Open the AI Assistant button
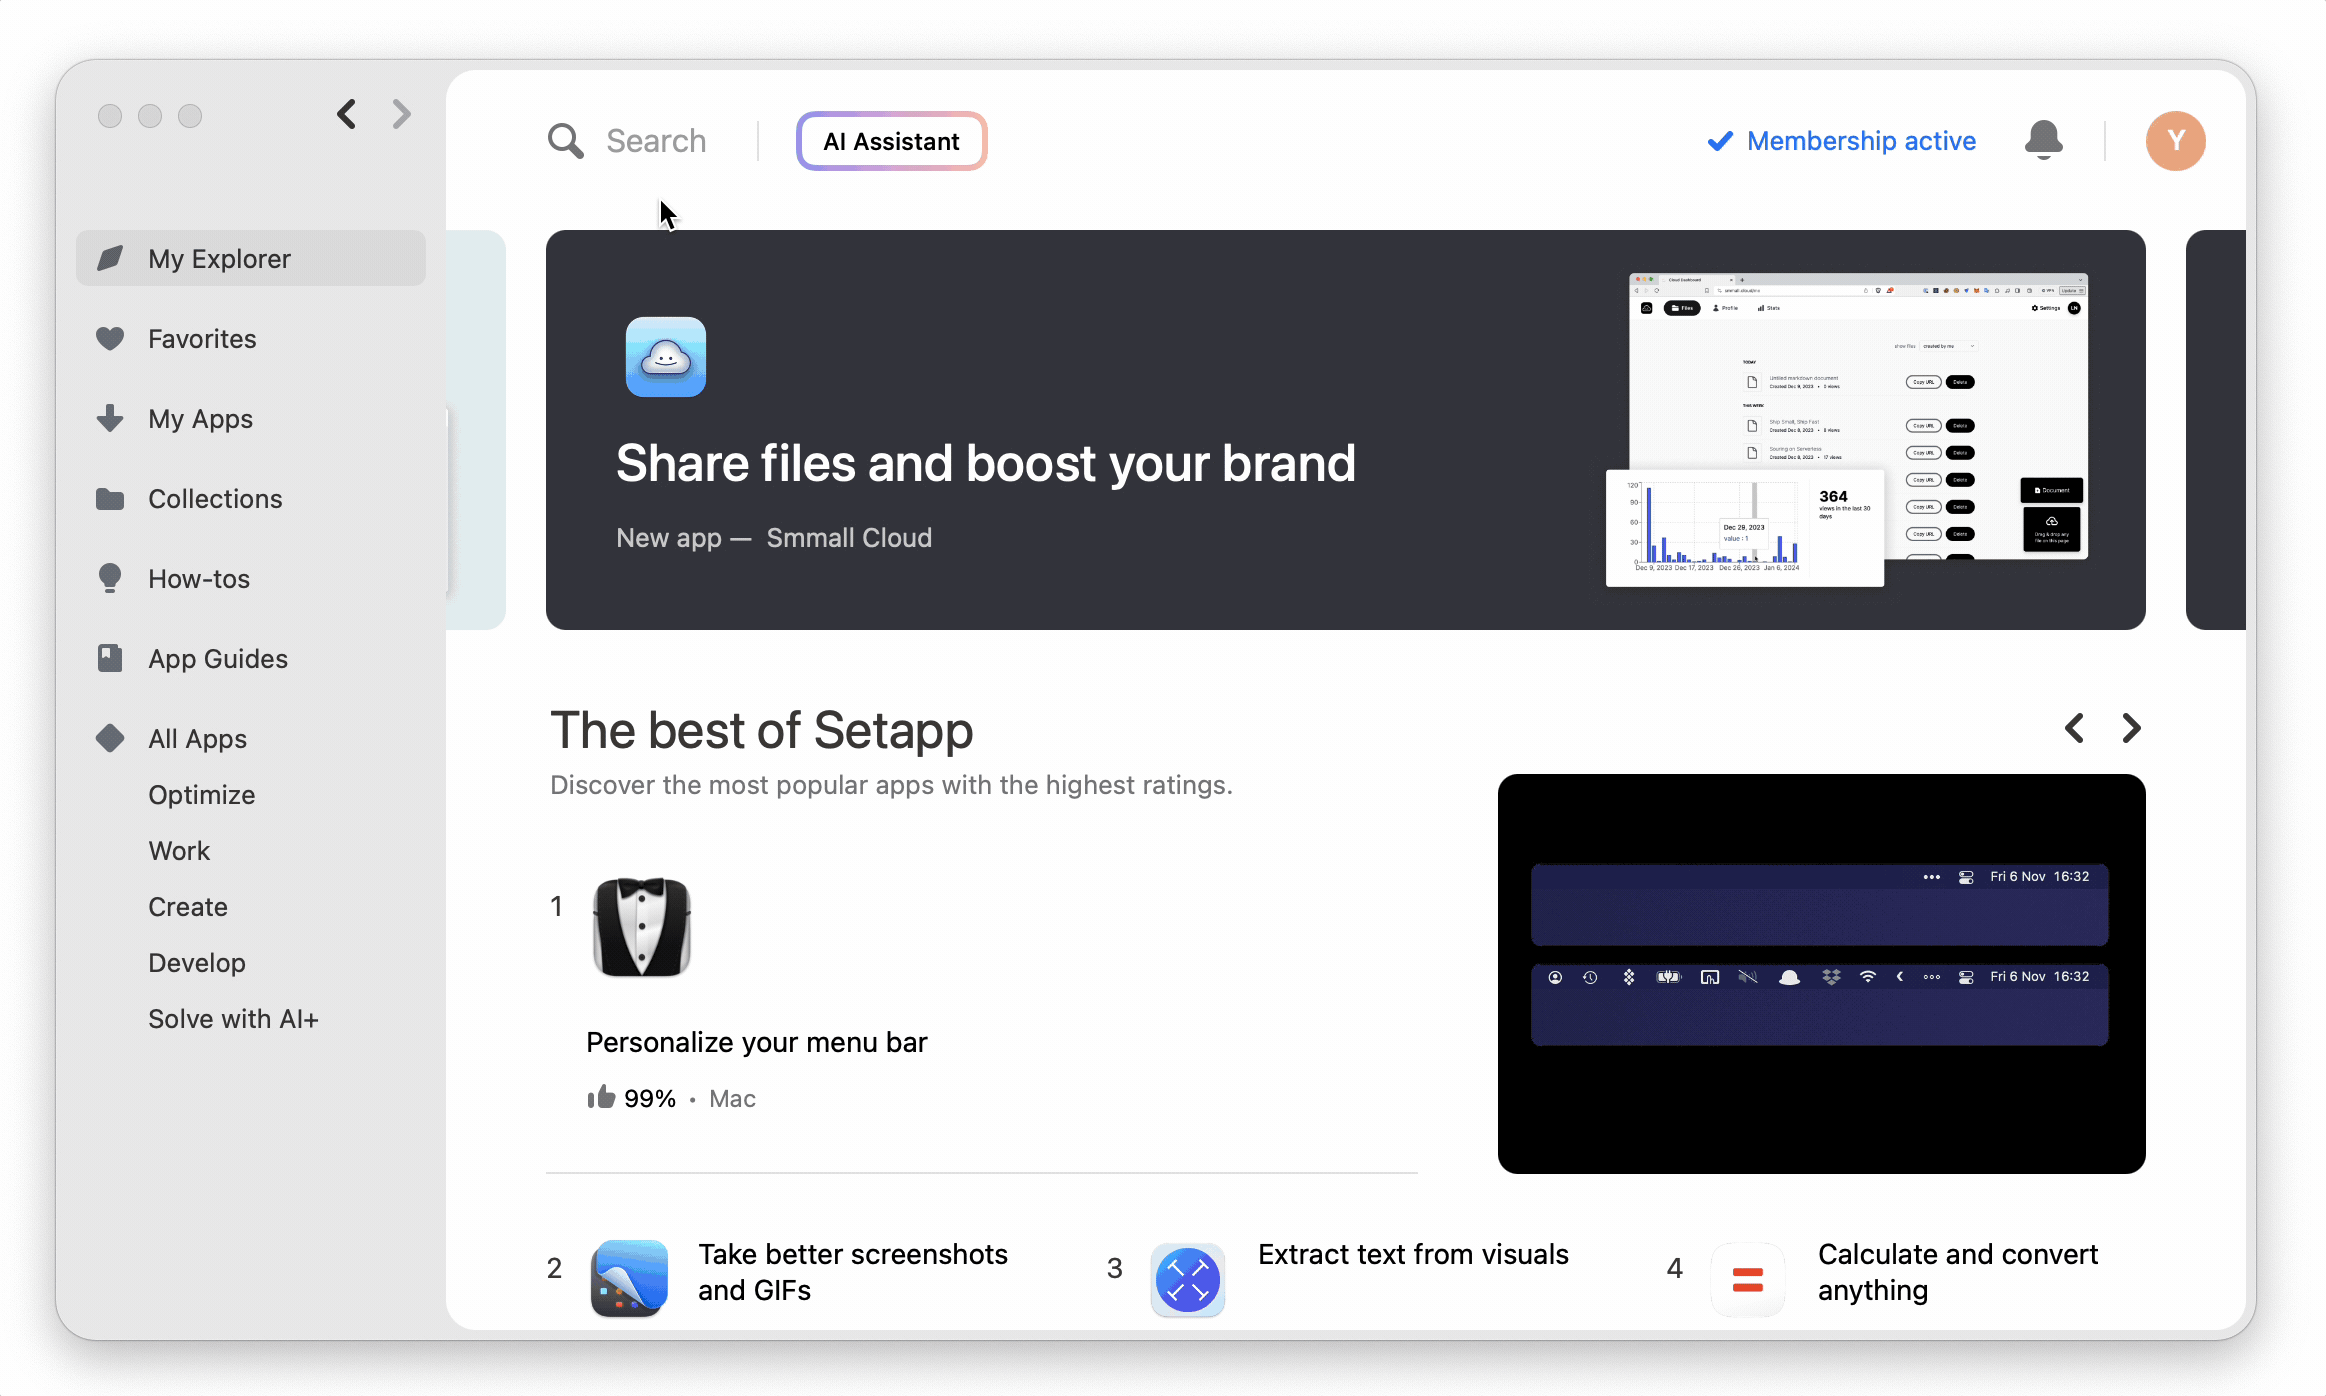 click(891, 141)
